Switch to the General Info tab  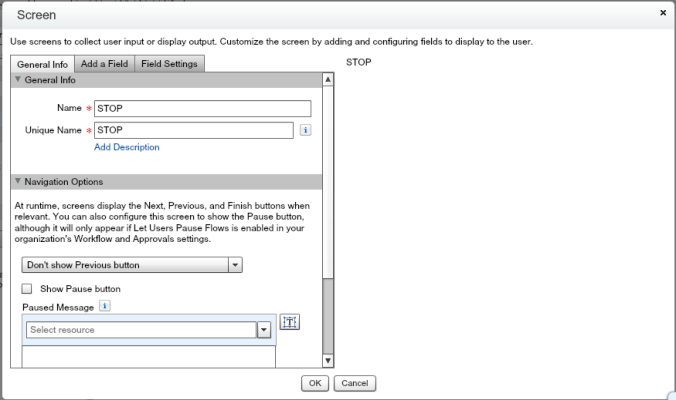click(x=42, y=64)
